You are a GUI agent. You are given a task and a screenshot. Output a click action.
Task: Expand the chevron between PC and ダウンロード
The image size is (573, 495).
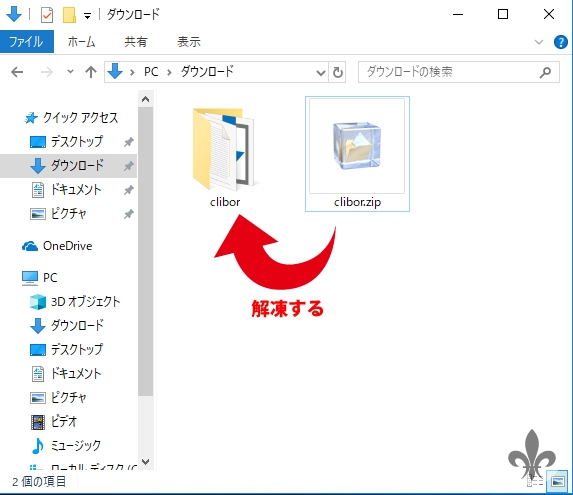169,72
